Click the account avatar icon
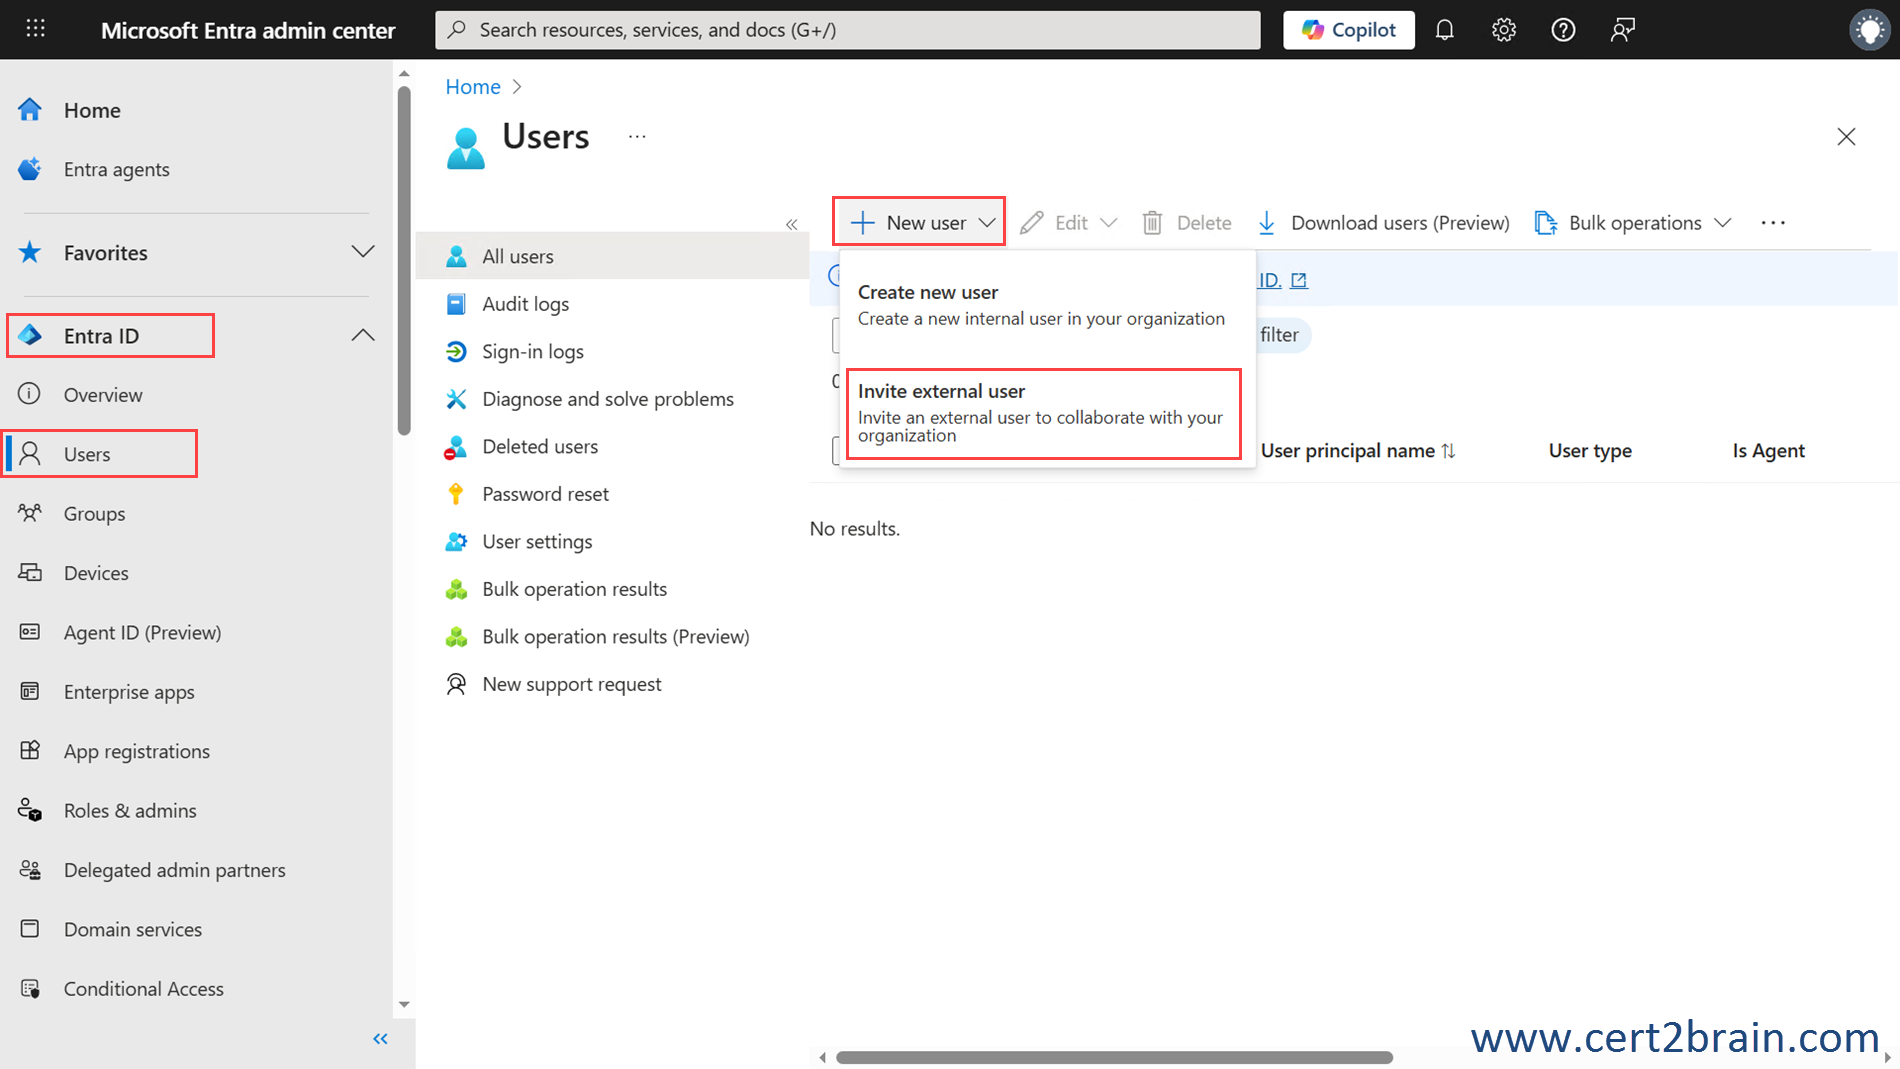This screenshot has width=1900, height=1069. [x=1868, y=30]
